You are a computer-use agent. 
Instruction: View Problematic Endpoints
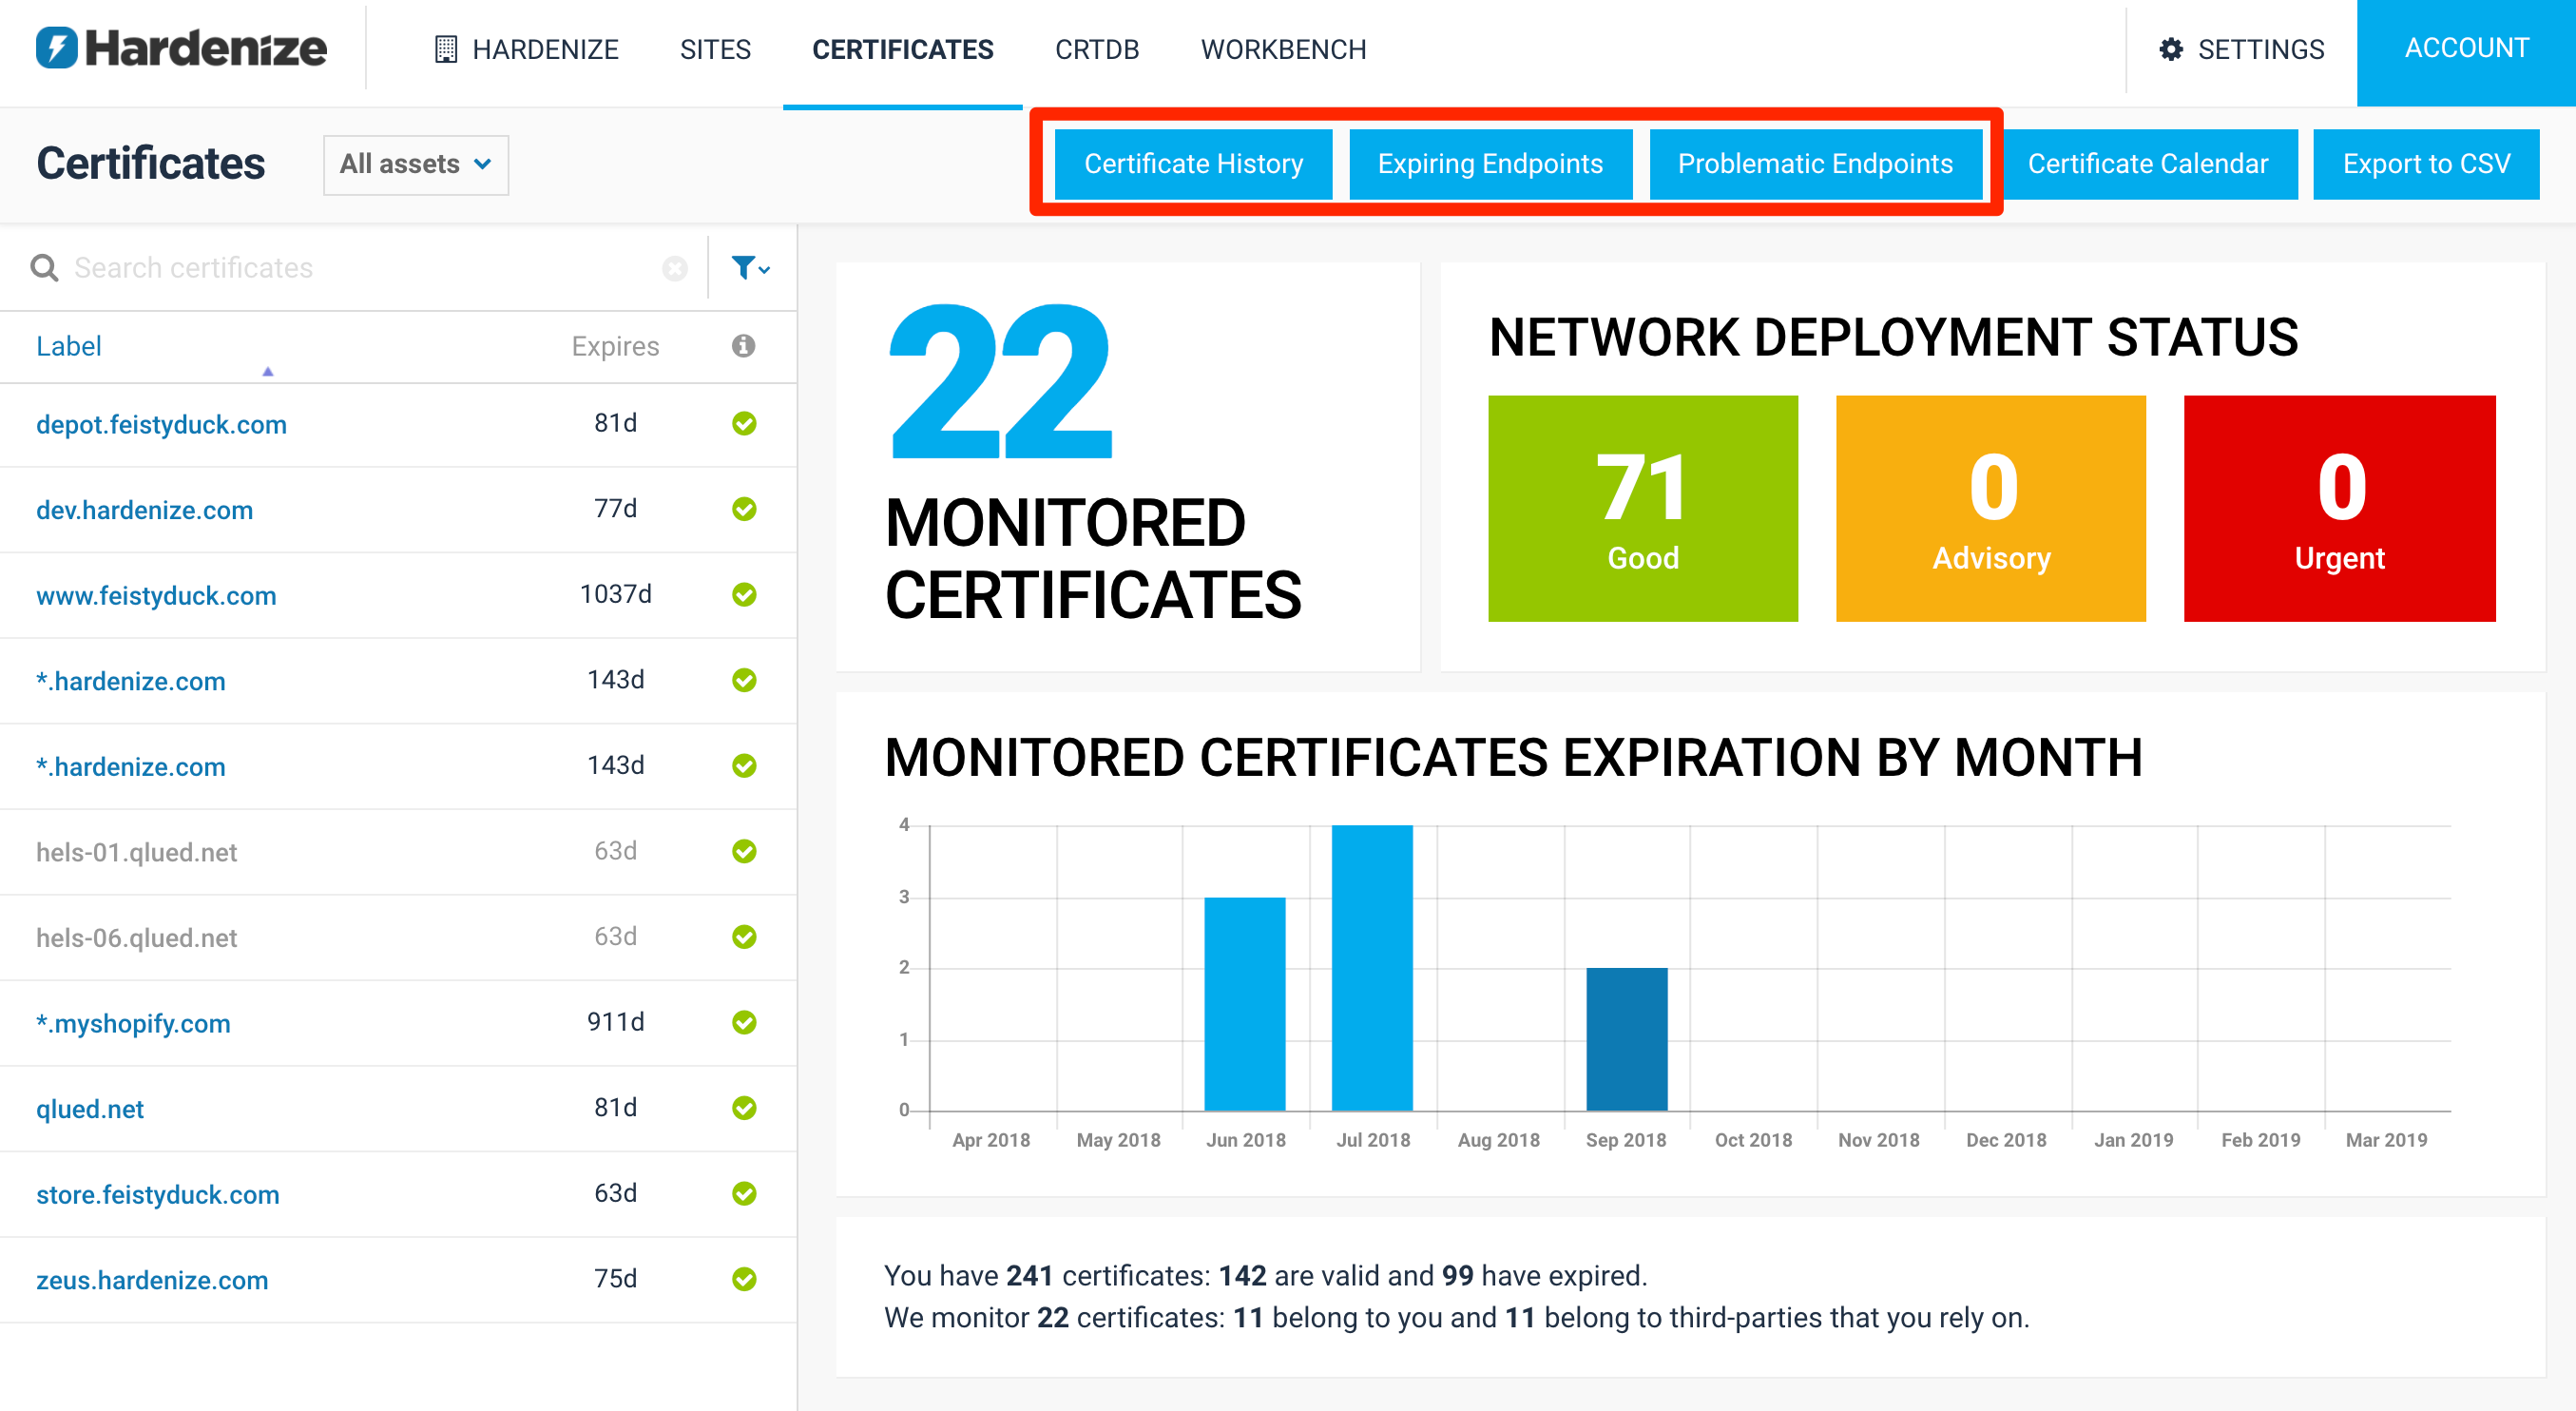coord(1815,164)
